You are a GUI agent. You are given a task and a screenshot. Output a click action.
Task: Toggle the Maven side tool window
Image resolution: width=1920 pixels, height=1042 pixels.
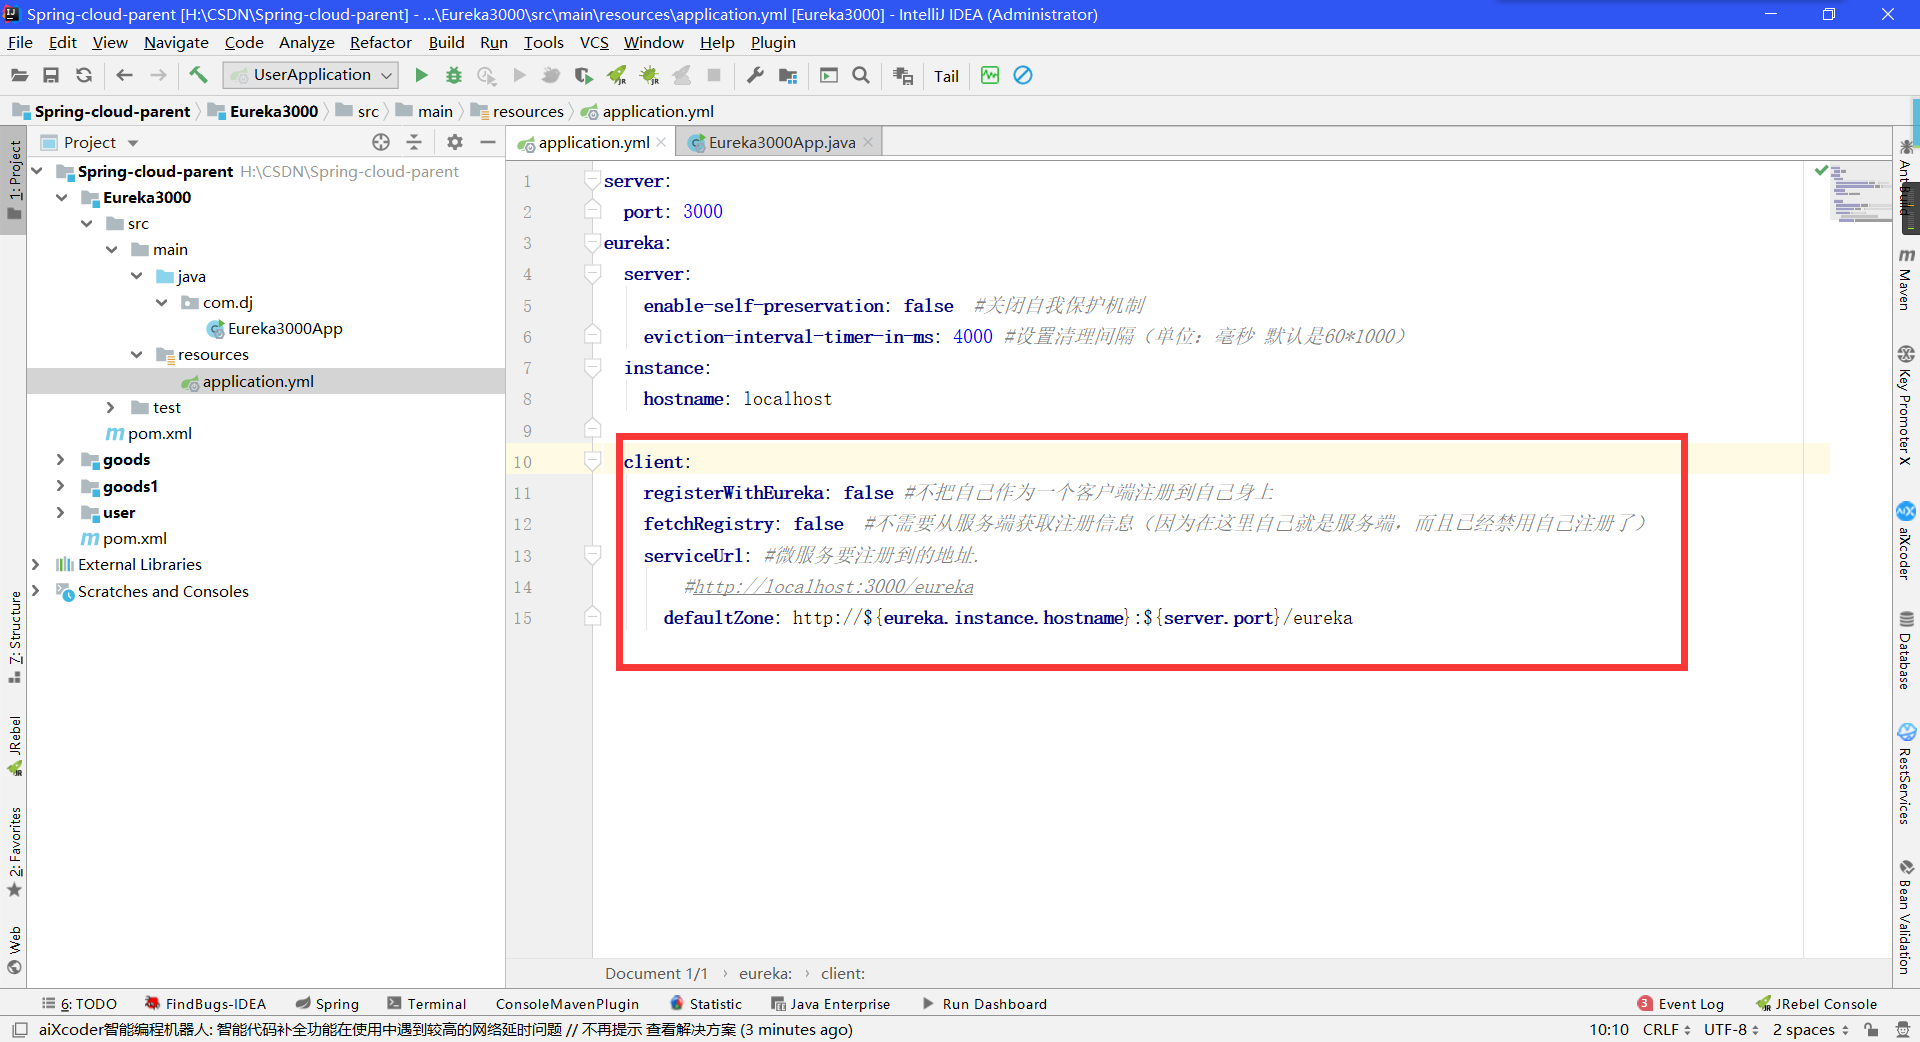(1906, 279)
